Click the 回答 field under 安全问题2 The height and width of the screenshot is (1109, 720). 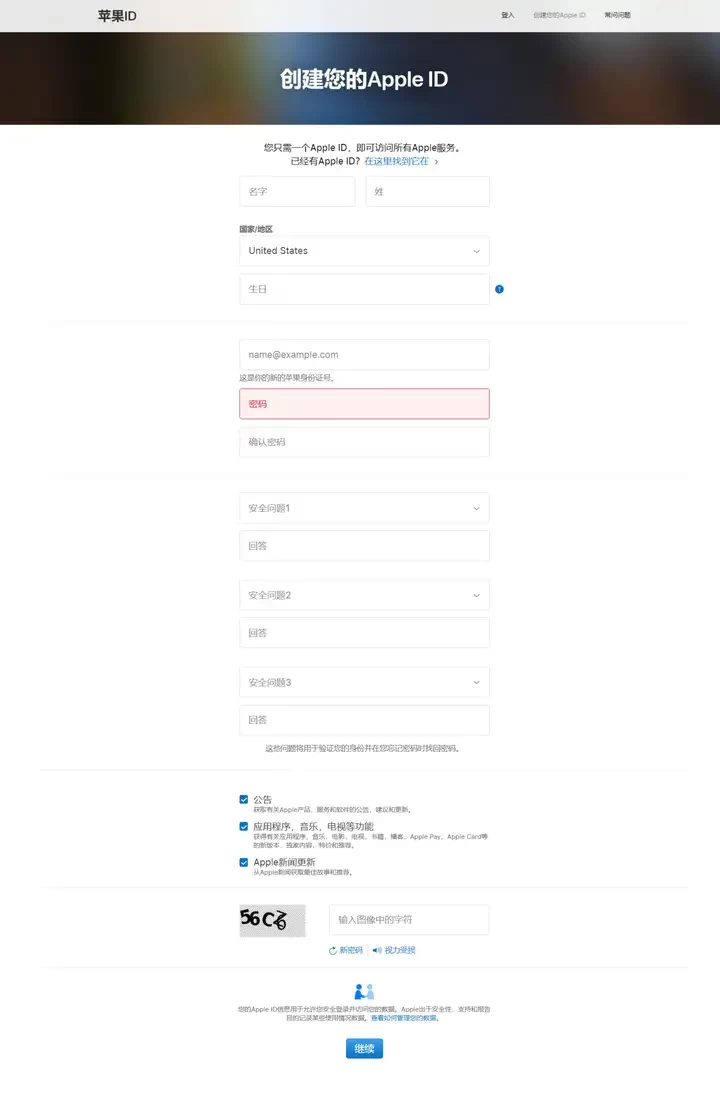click(x=364, y=633)
